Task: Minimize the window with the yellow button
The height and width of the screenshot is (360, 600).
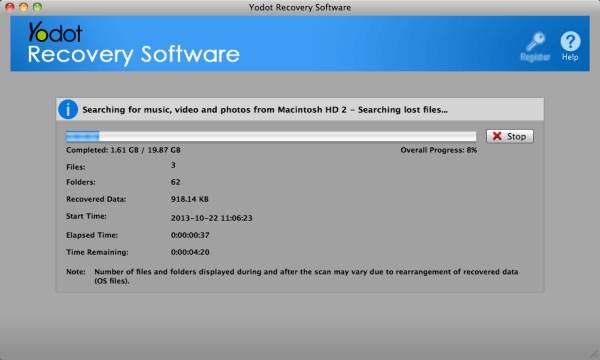Action: click(x=23, y=7)
